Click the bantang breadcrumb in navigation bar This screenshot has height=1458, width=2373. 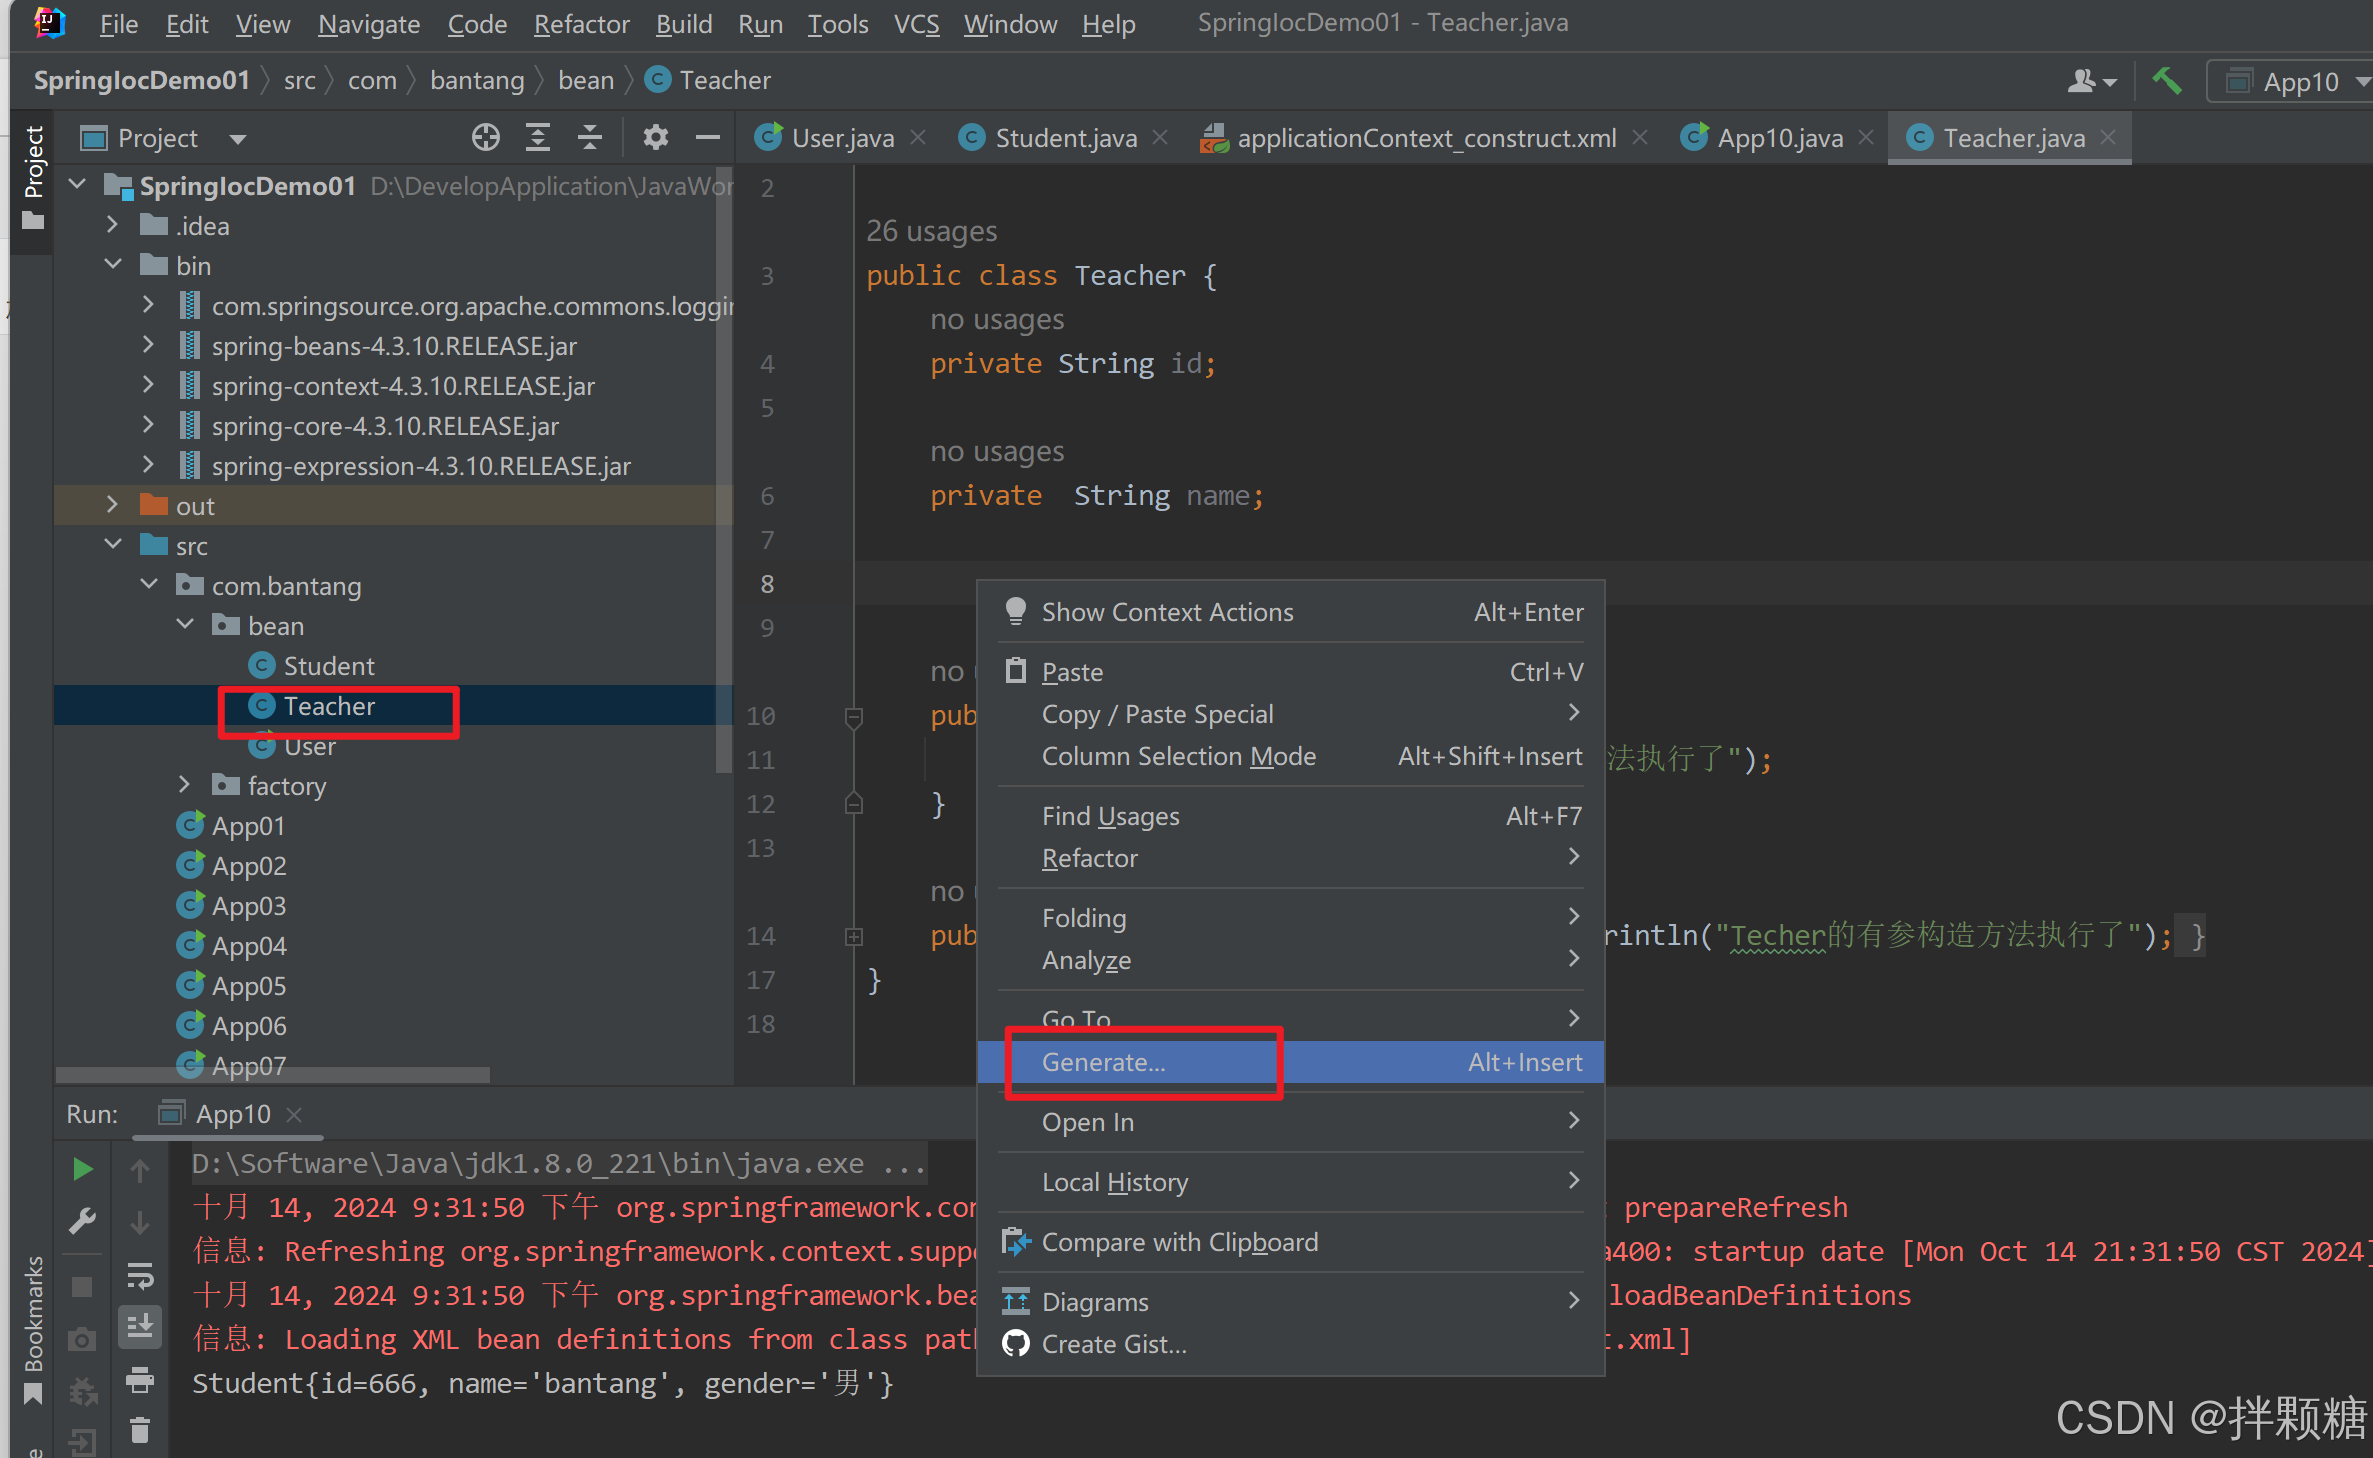coord(477,81)
